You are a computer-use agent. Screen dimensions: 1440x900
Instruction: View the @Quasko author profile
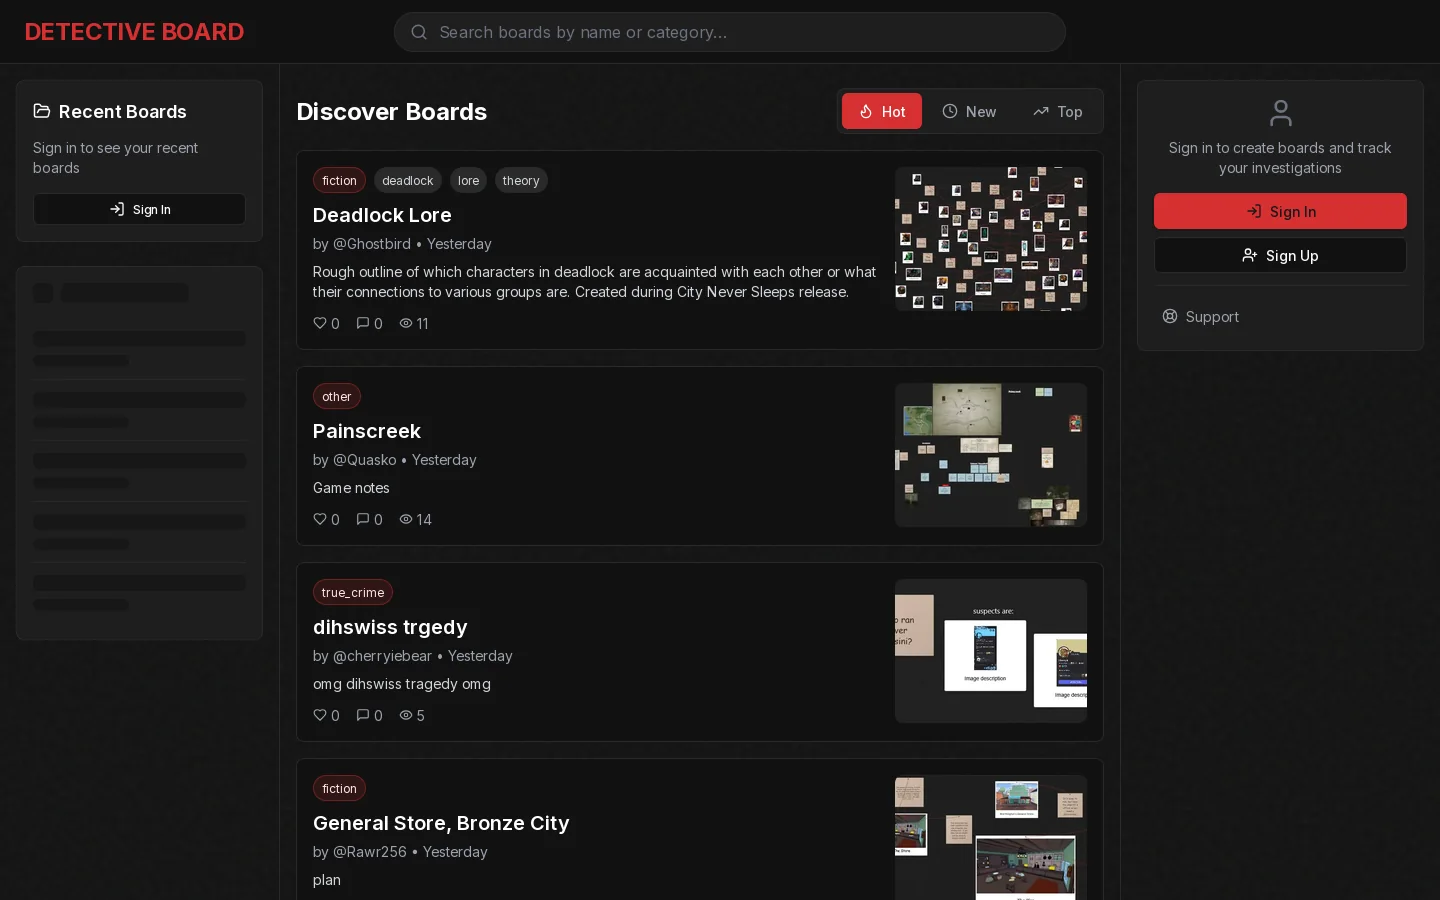tap(365, 460)
